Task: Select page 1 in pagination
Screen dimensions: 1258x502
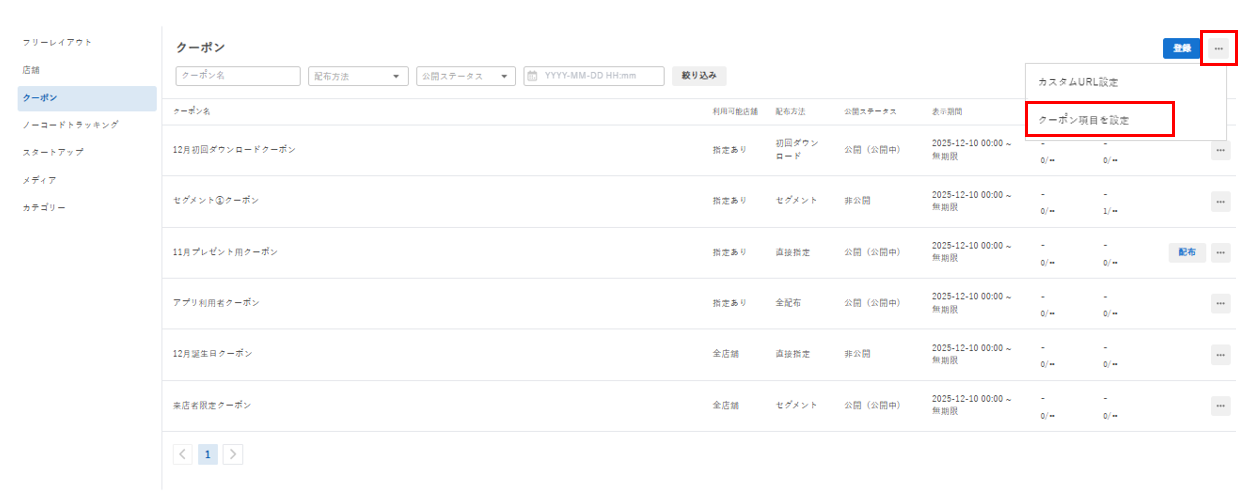Action: [x=208, y=454]
